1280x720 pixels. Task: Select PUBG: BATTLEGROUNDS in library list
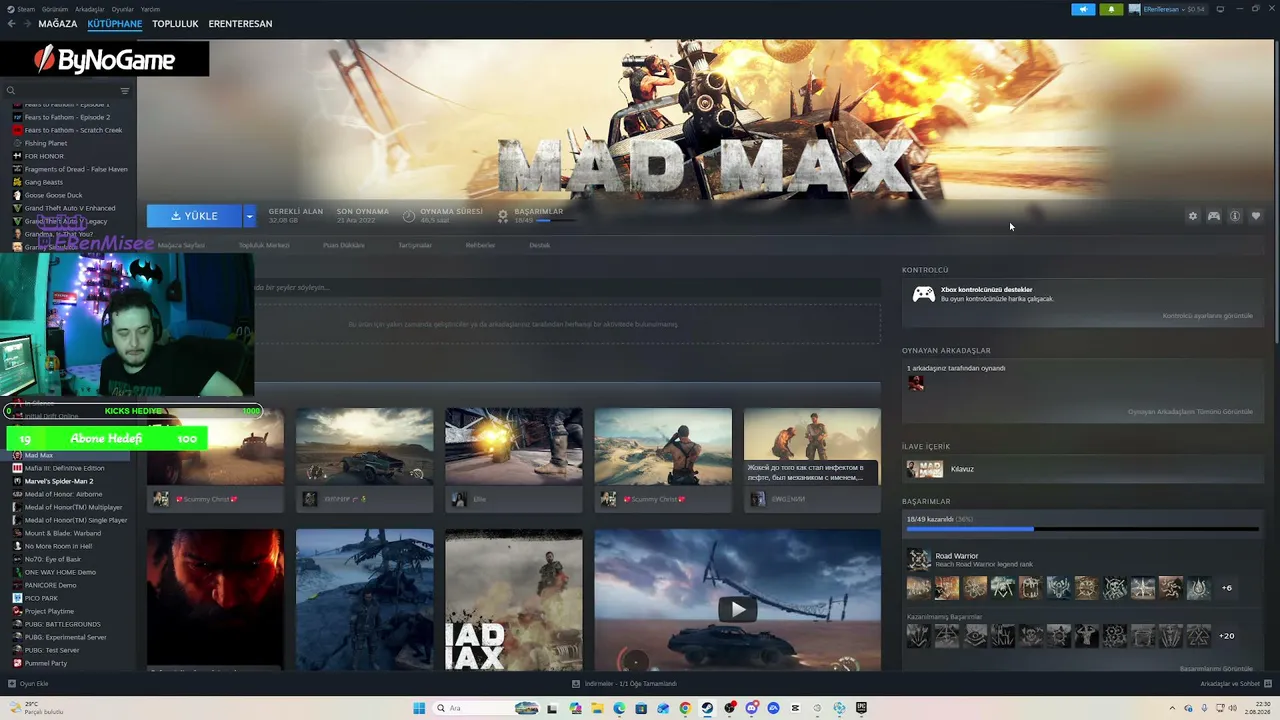(62, 624)
